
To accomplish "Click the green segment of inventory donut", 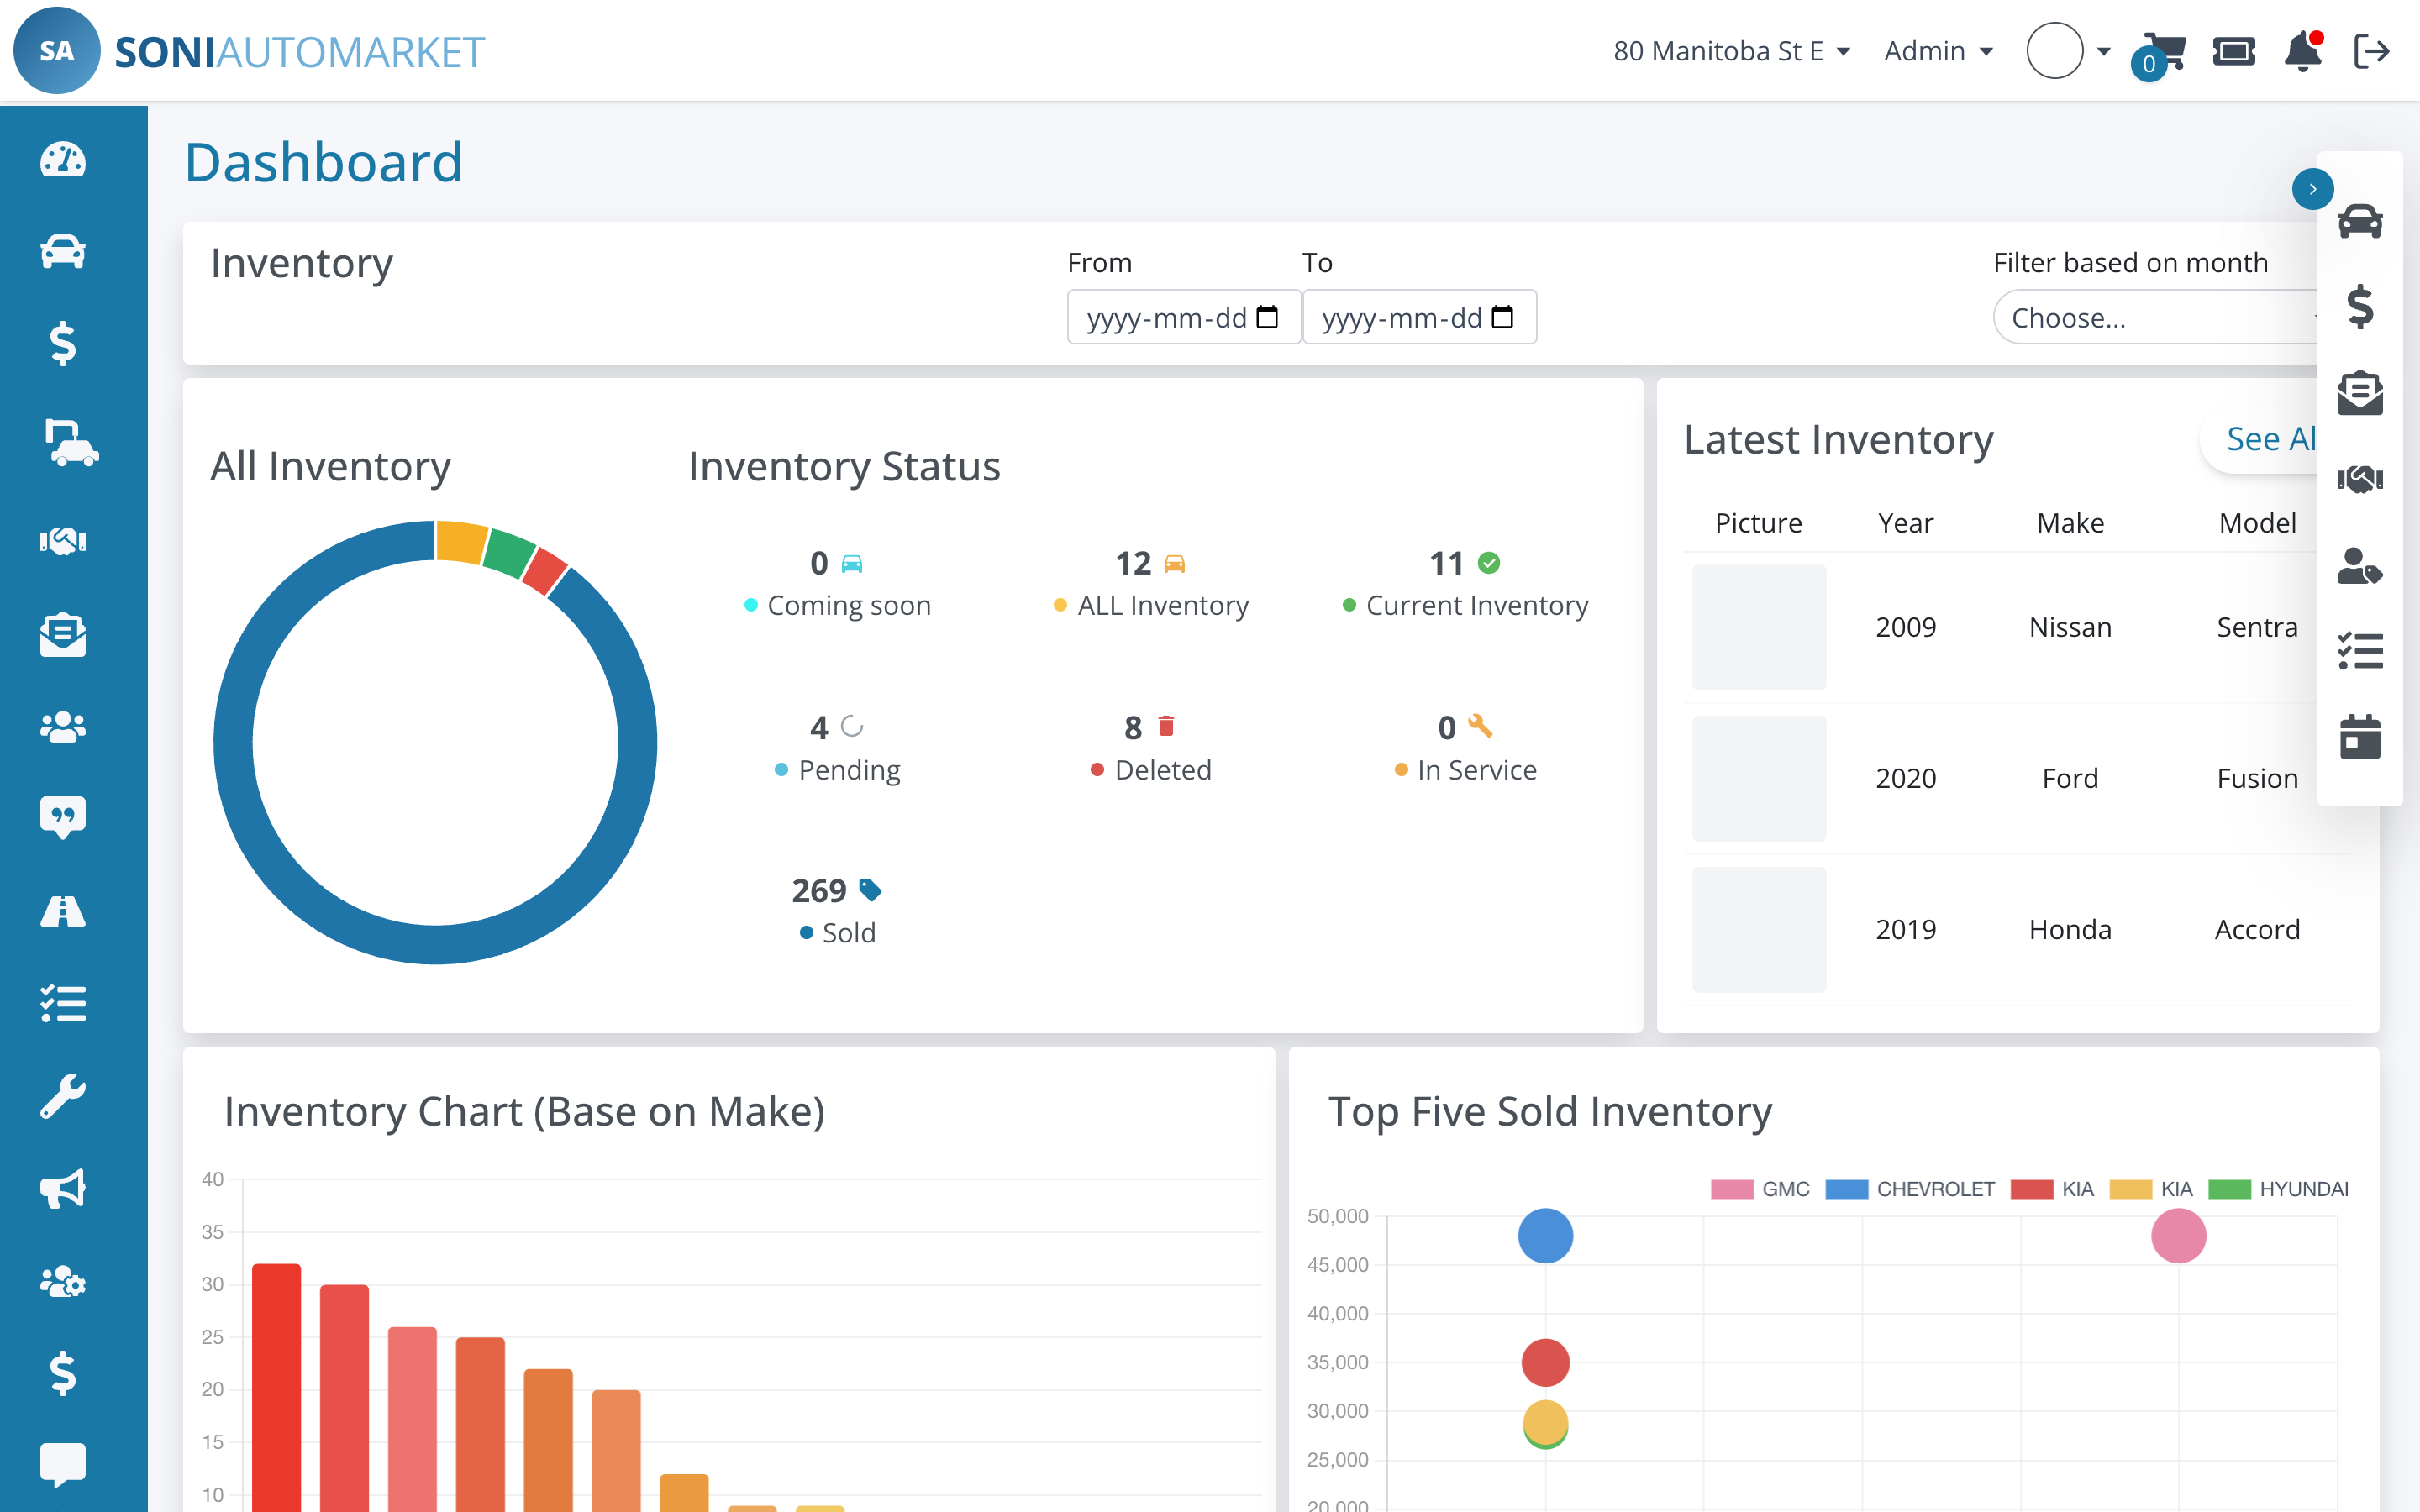I will (510, 553).
